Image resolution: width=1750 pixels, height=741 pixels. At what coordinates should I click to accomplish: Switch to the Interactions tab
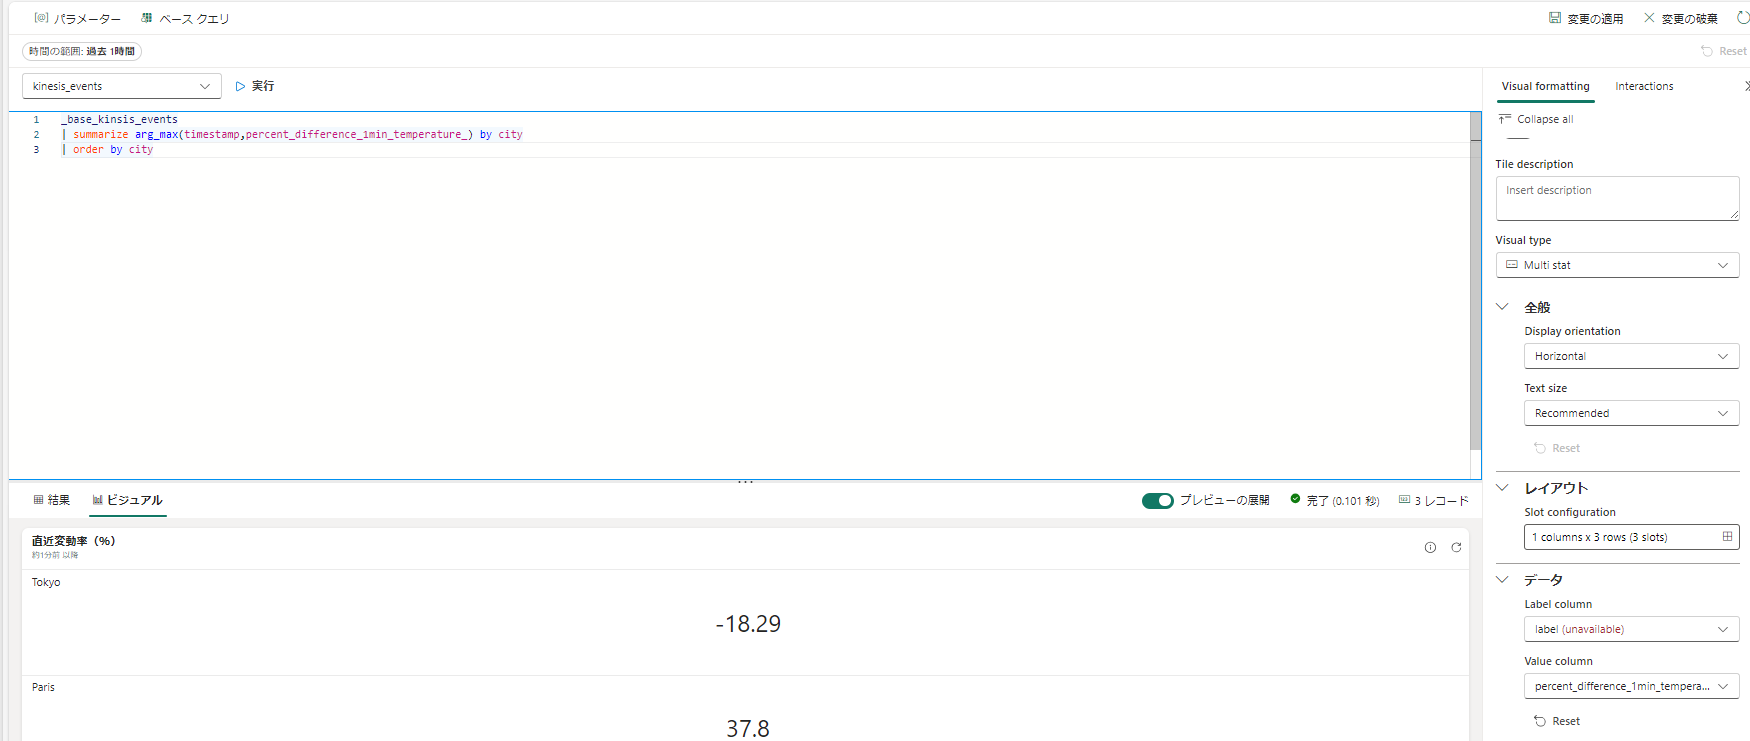click(x=1644, y=86)
